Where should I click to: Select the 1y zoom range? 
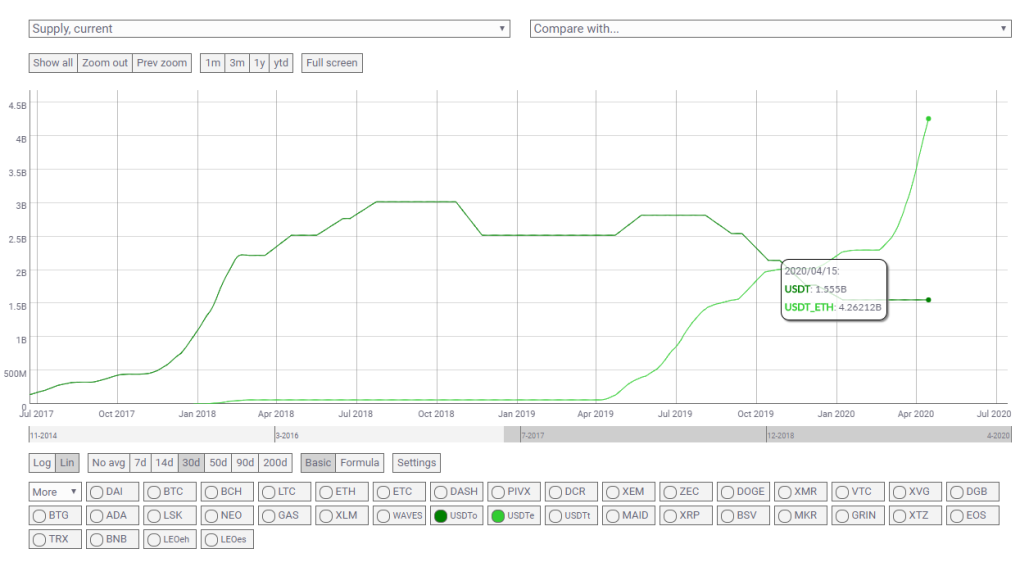259,63
